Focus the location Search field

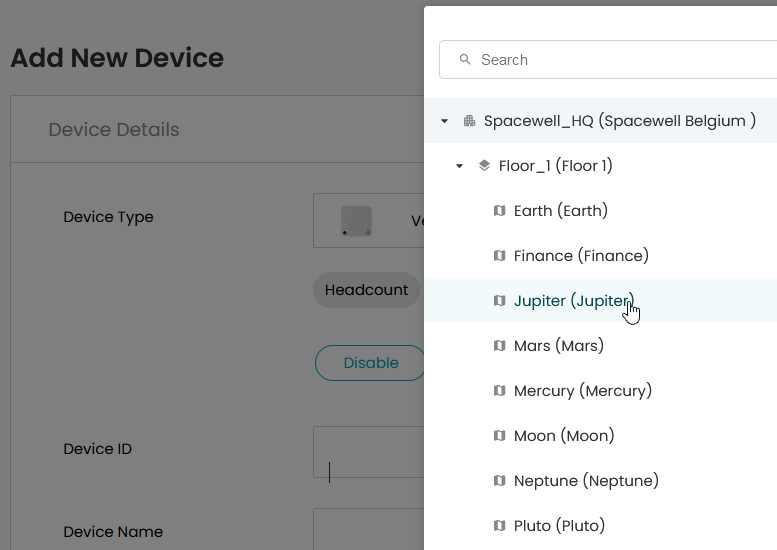tap(608, 60)
